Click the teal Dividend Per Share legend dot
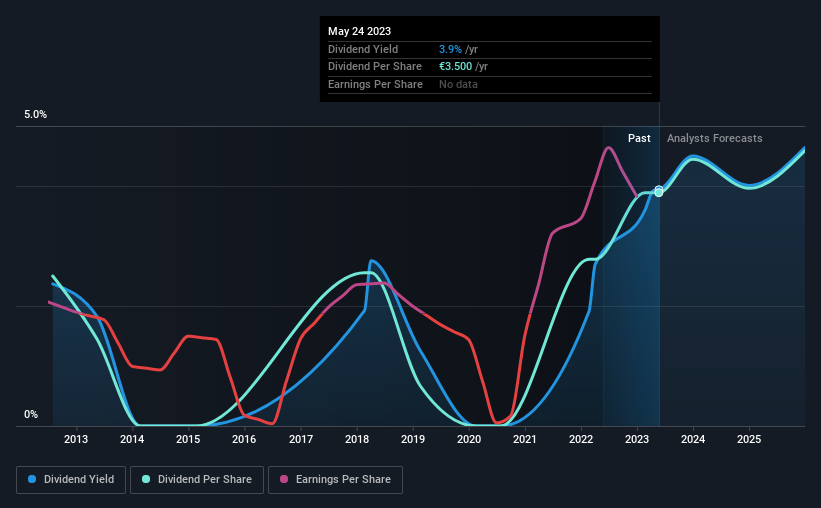821x508 pixels. click(x=146, y=479)
